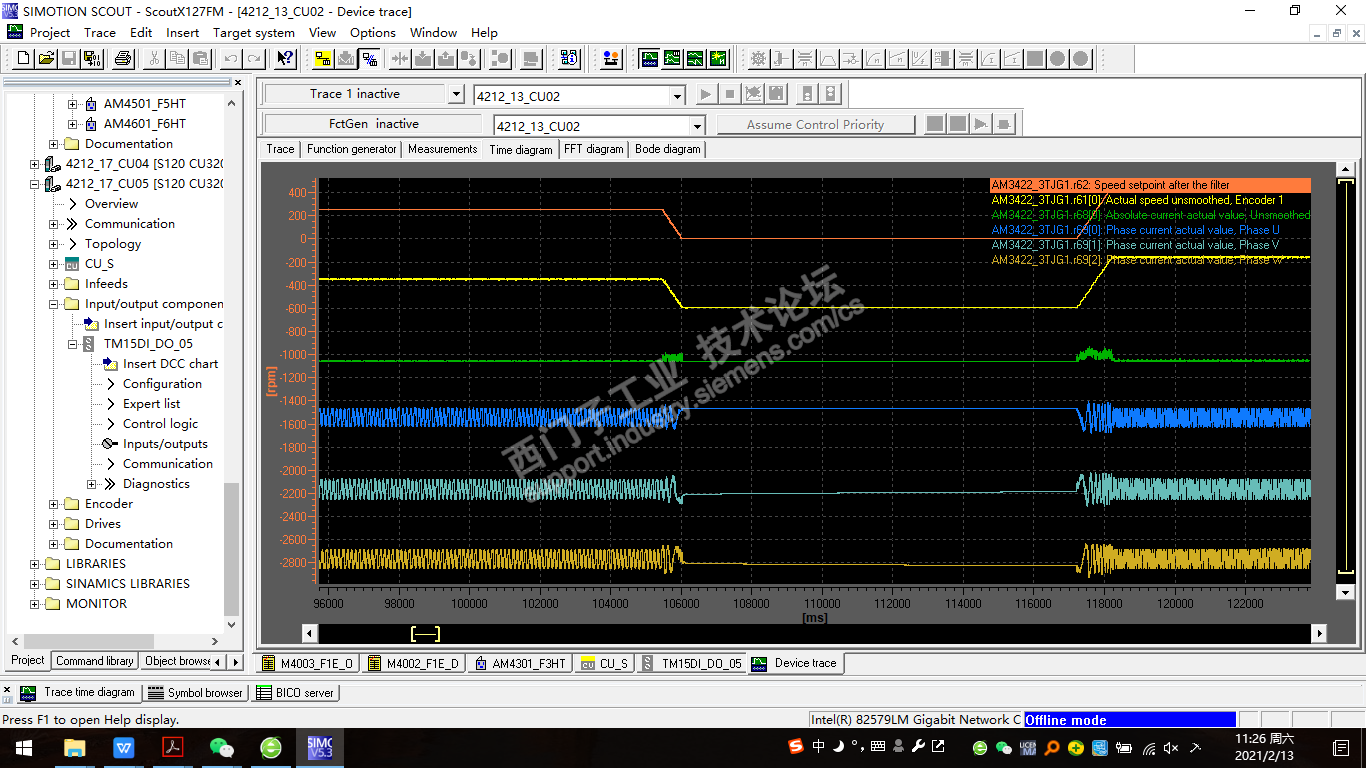Image resolution: width=1366 pixels, height=768 pixels.
Task: Expand the AM4601_F6HT tree node
Action: coord(72,124)
